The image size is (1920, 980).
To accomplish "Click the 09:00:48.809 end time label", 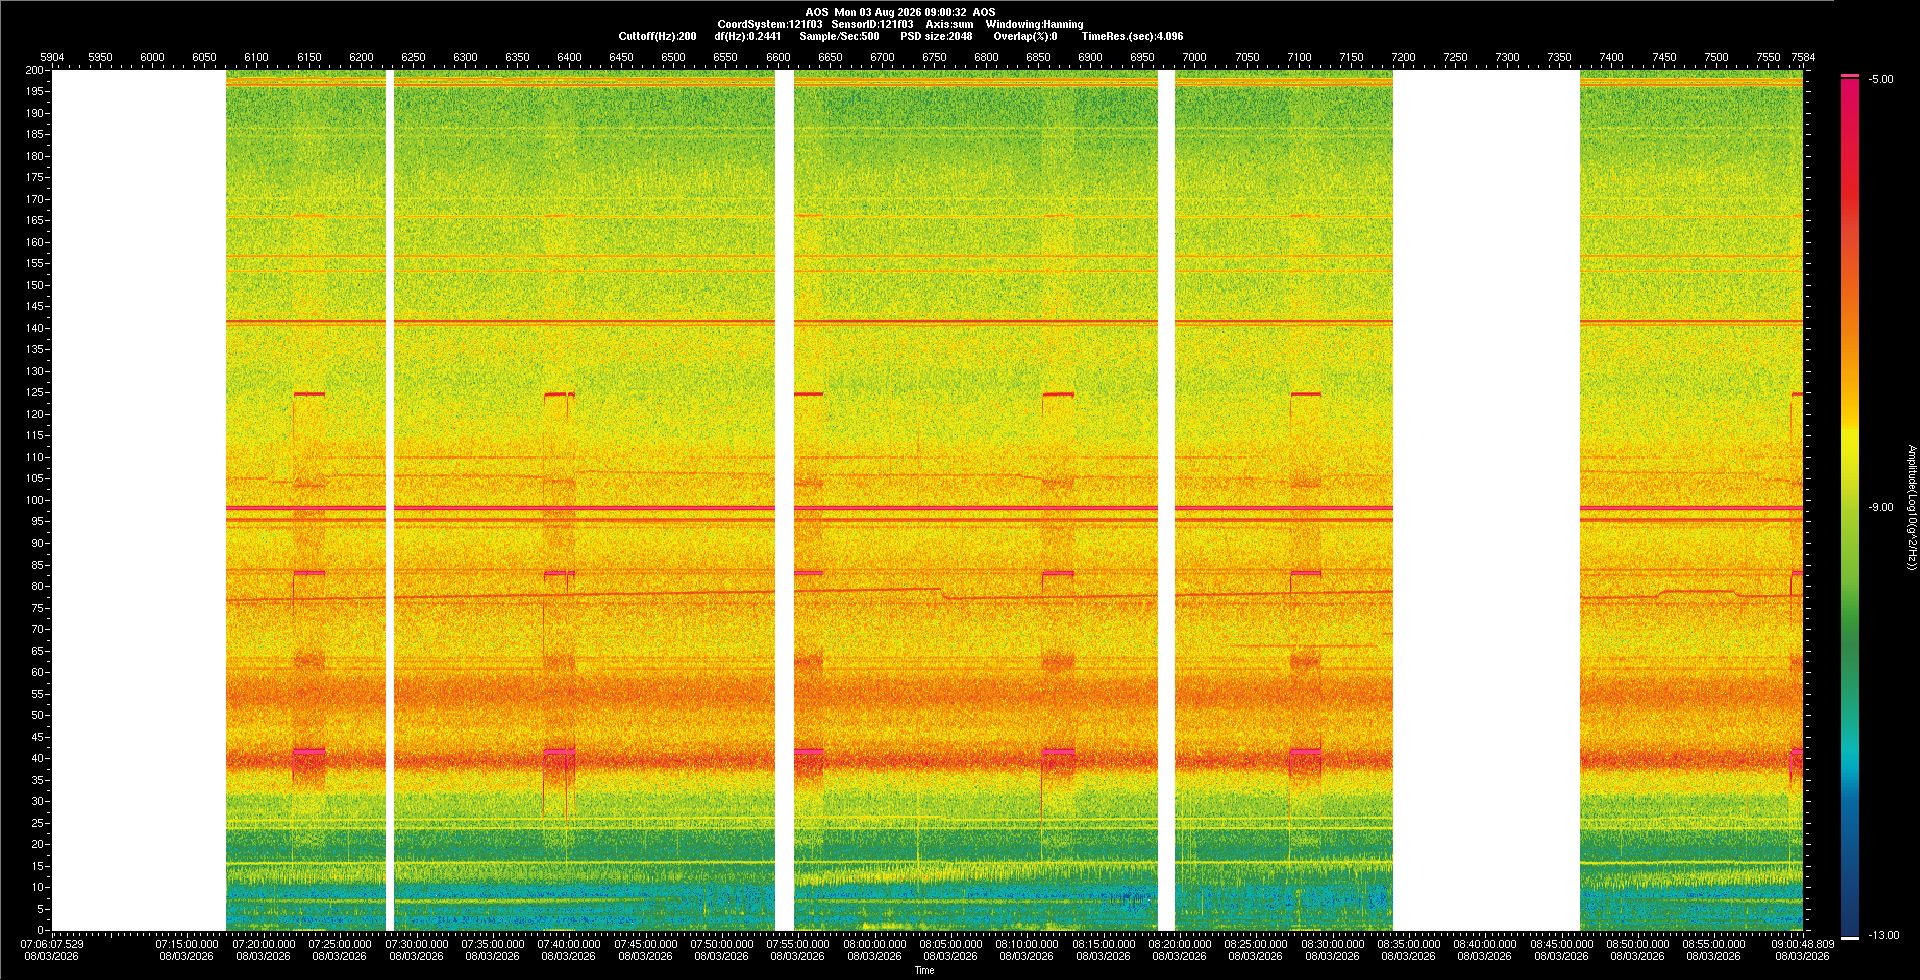I will click(x=1802, y=944).
